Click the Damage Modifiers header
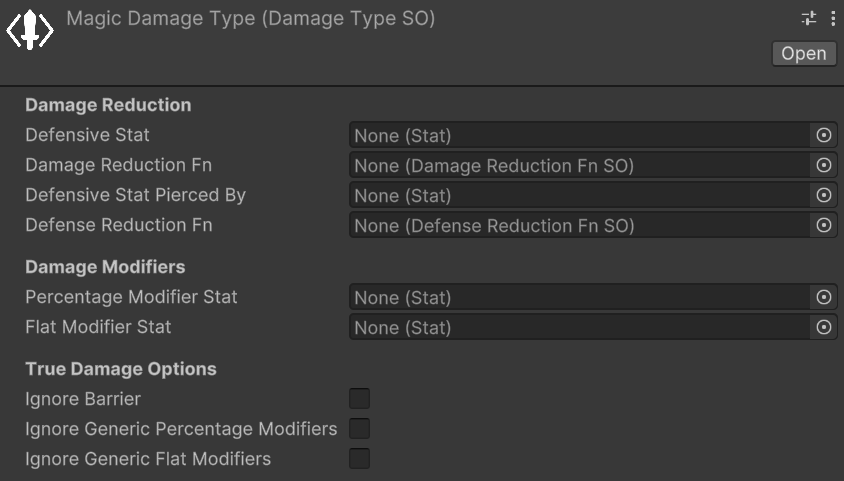Image resolution: width=844 pixels, height=481 pixels. (x=105, y=267)
